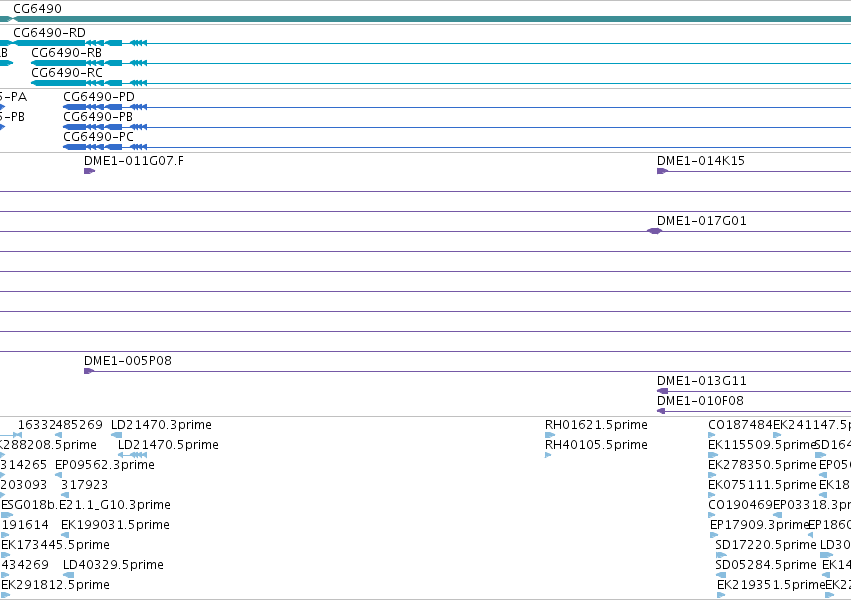Click the LD21470.5prime EST label
The image size is (851, 600).
pos(168,445)
